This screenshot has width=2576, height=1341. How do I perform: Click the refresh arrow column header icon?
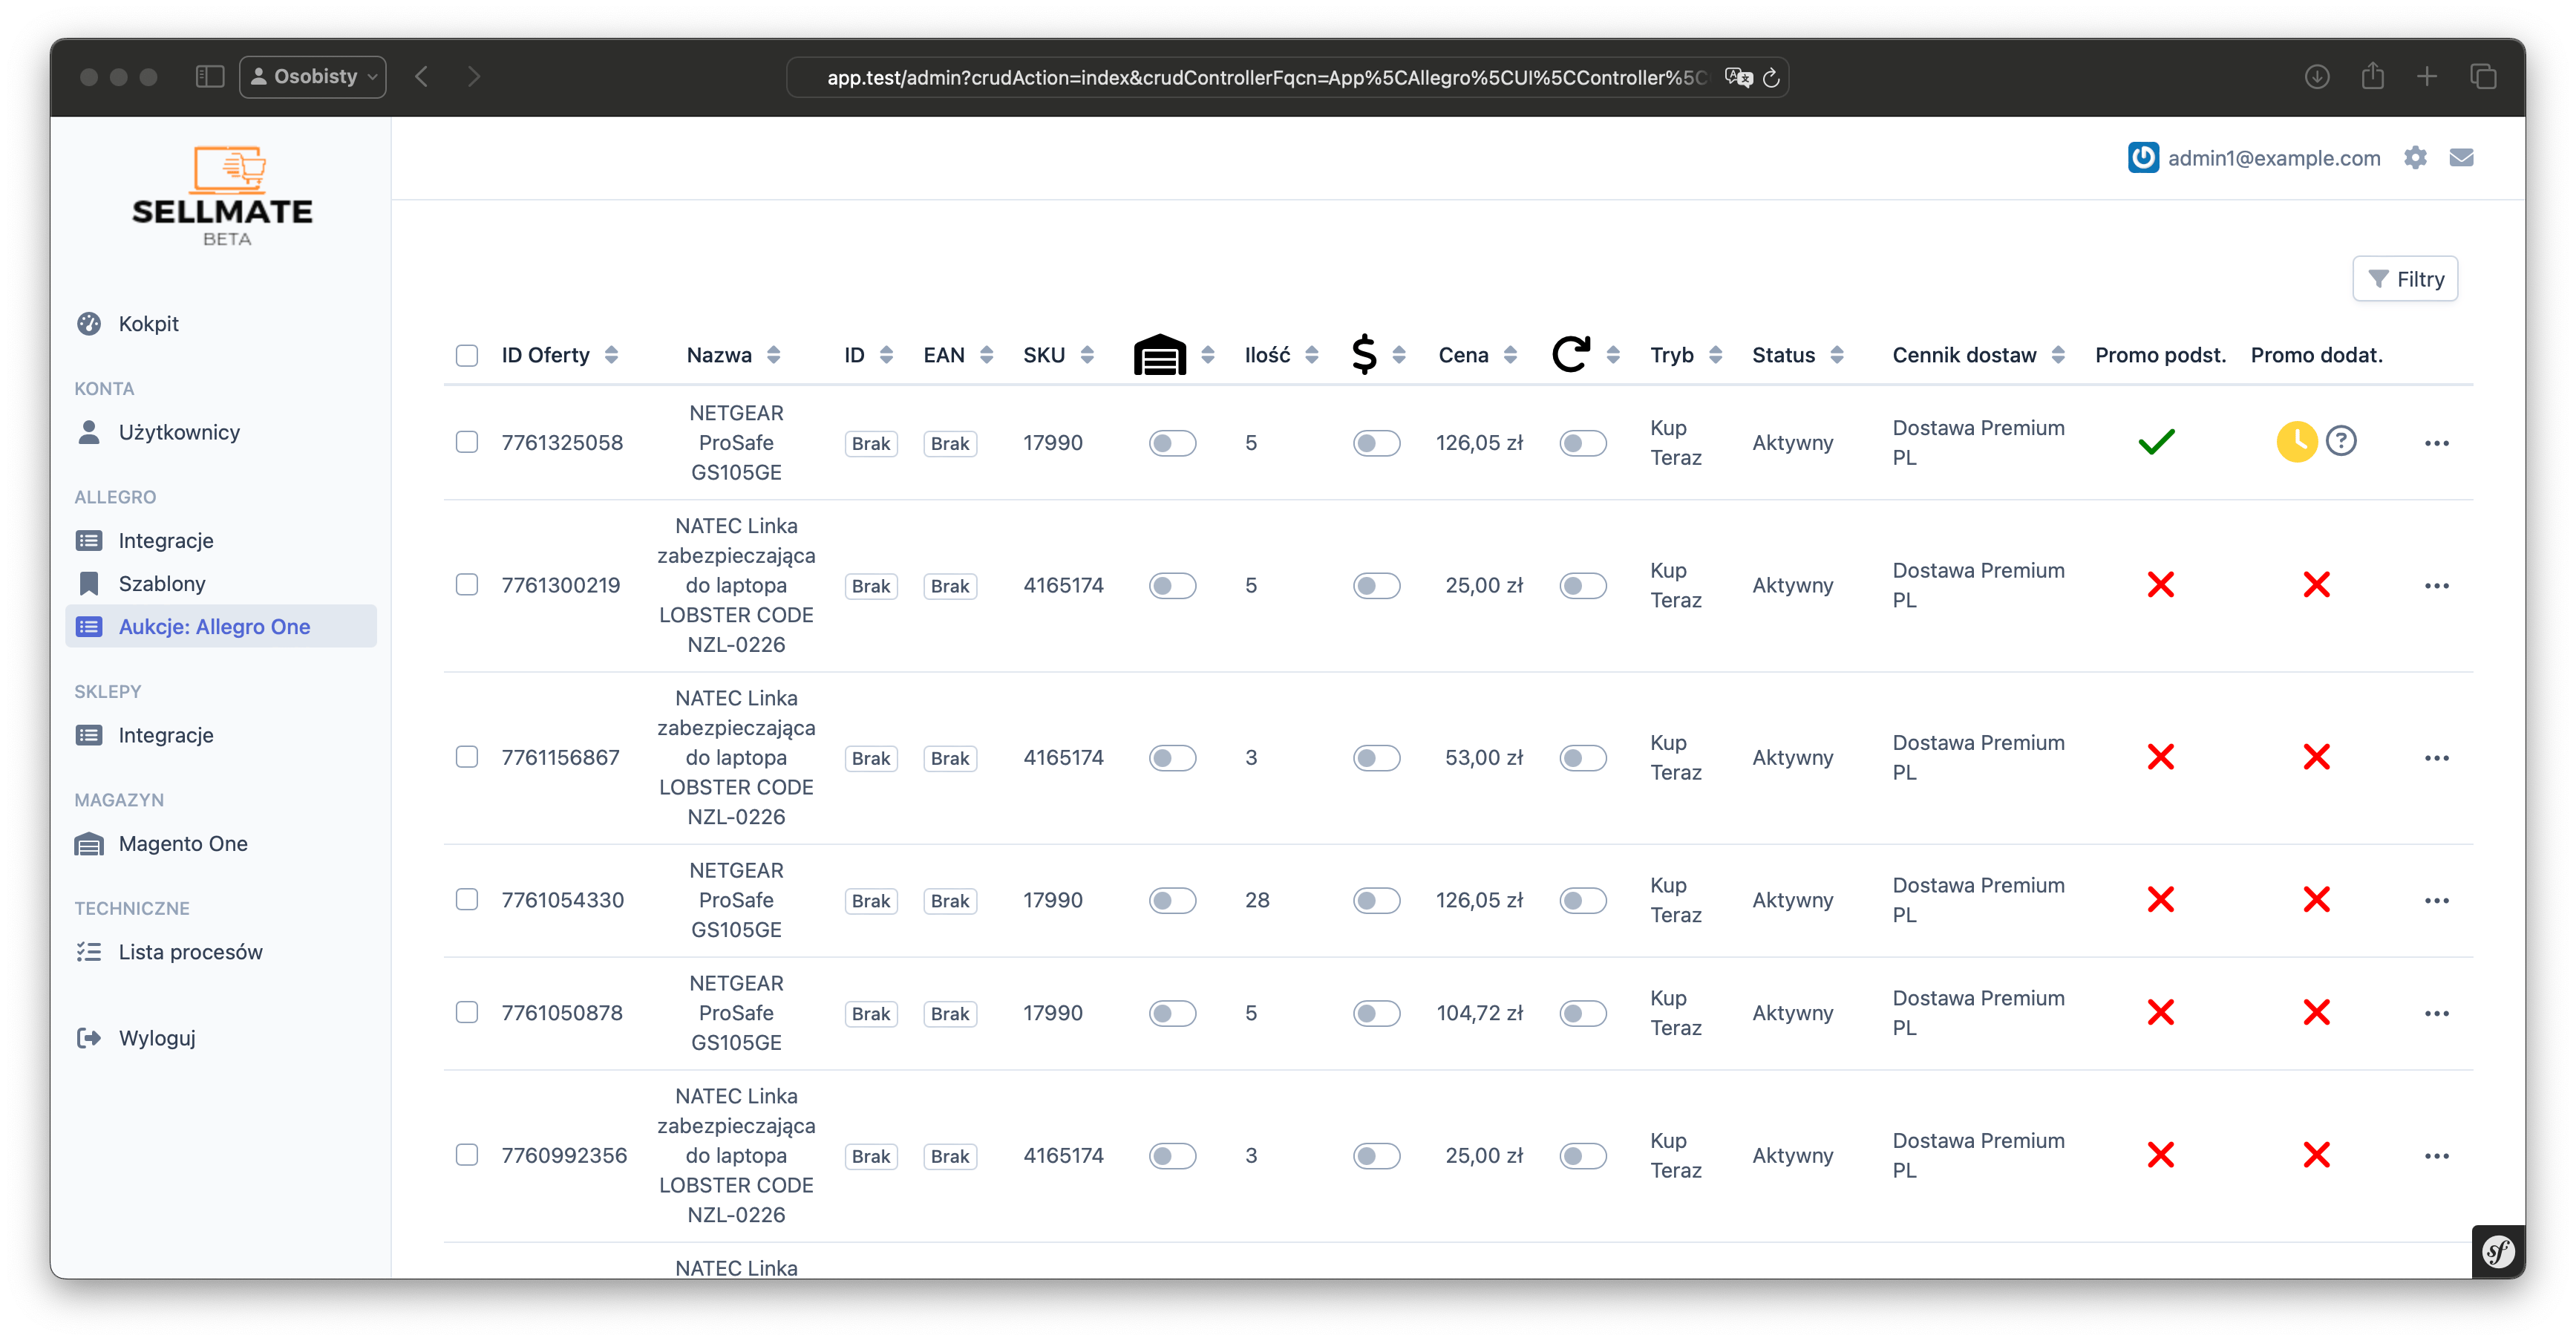click(x=1570, y=354)
